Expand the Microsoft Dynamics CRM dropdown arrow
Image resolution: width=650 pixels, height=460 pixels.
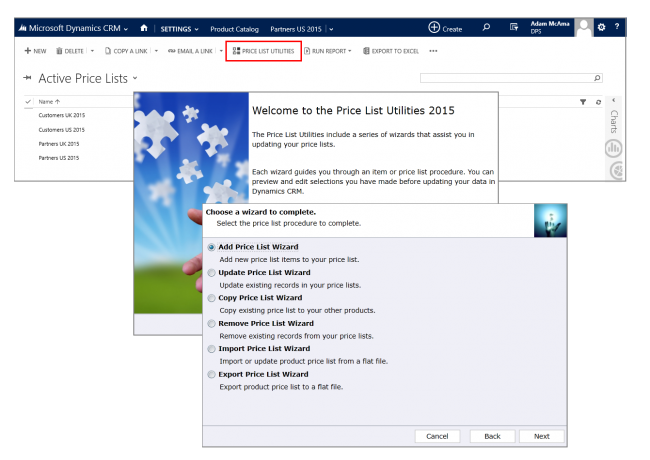126,29
